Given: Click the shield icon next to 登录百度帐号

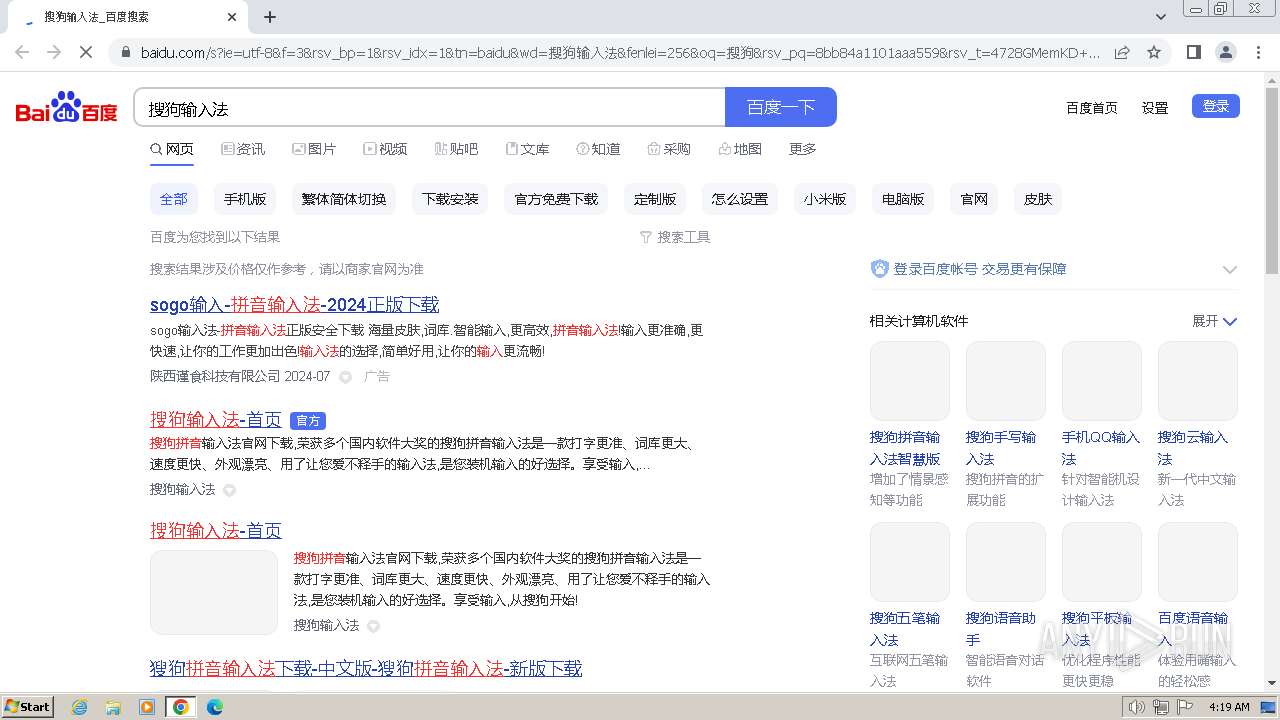Looking at the screenshot, I should 879,268.
